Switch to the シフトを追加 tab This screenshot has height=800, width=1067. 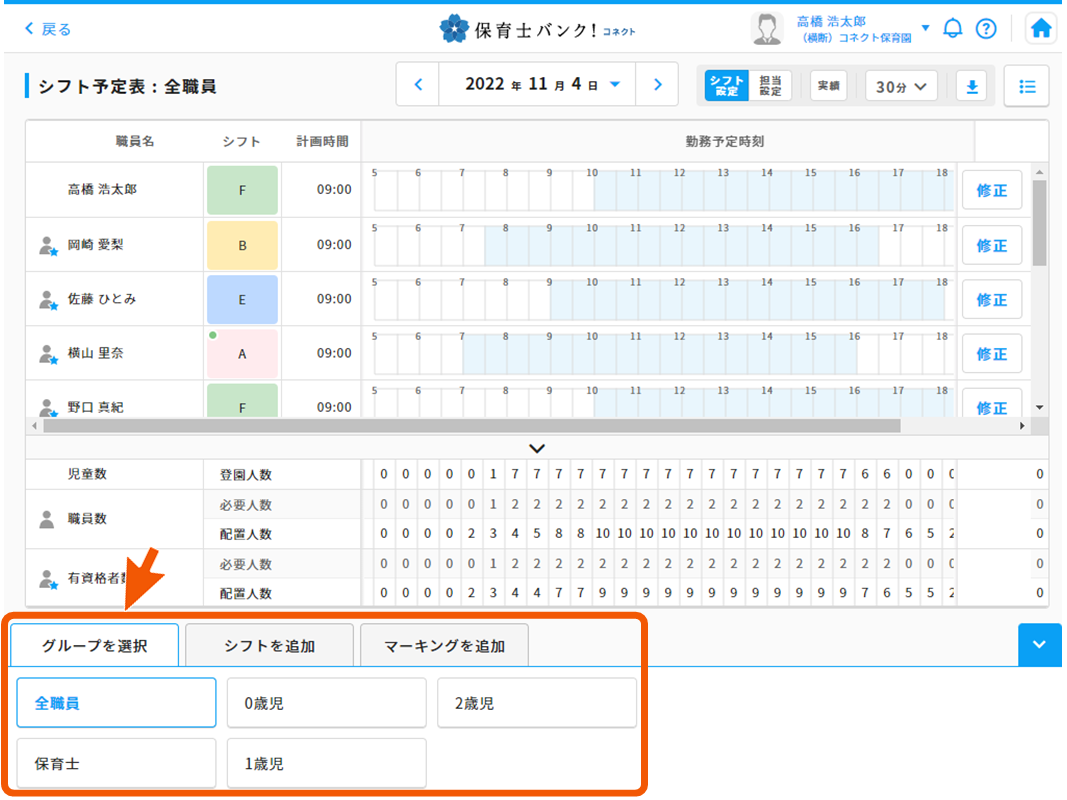(269, 645)
